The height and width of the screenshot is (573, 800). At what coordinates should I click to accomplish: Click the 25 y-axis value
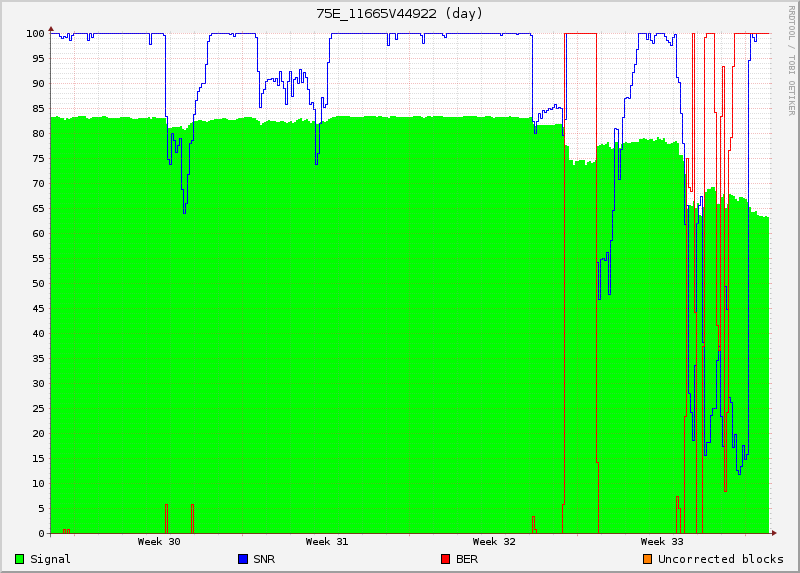click(38, 409)
